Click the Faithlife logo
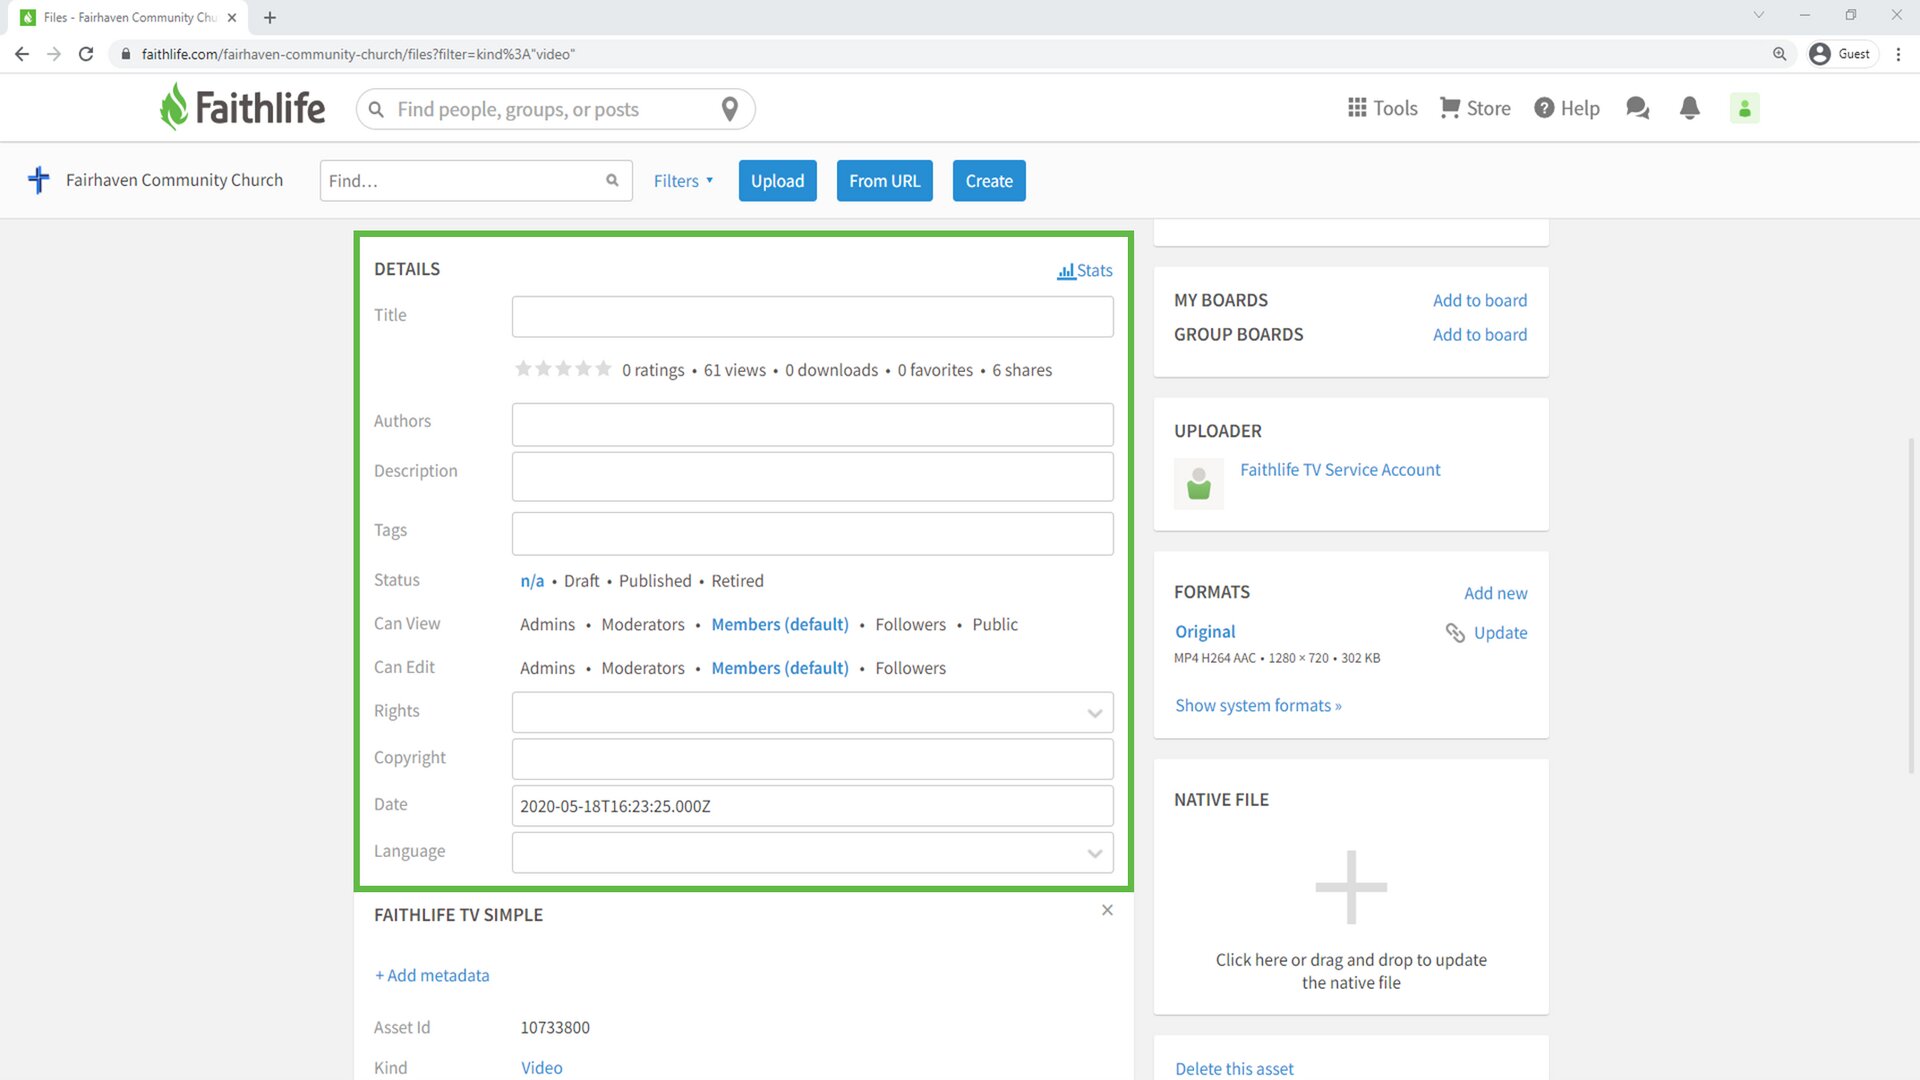 click(242, 107)
